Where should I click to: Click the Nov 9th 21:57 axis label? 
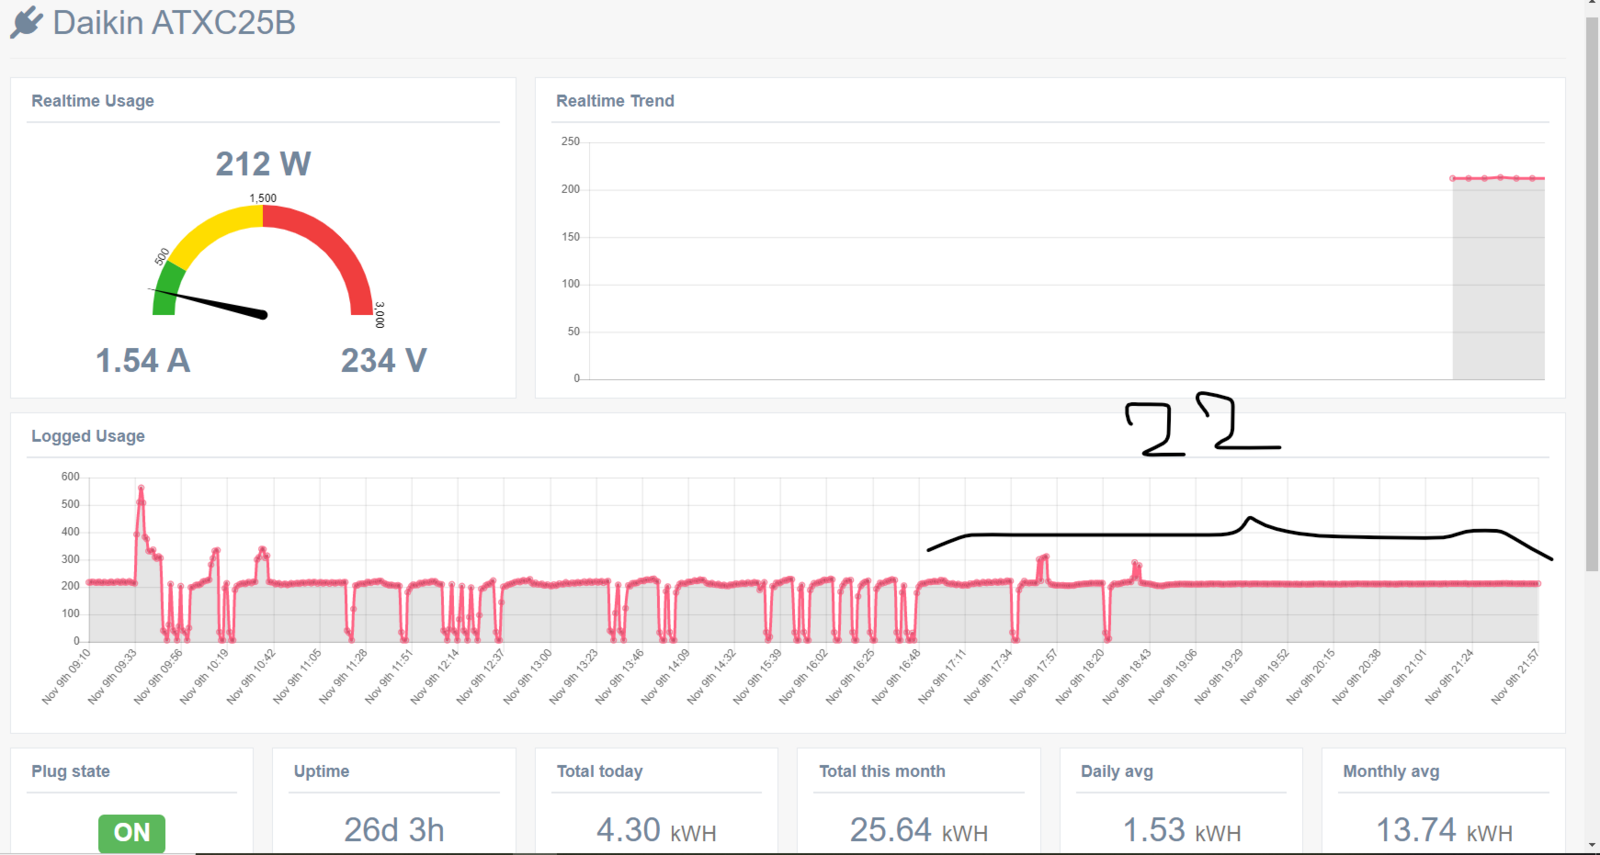point(1515,677)
